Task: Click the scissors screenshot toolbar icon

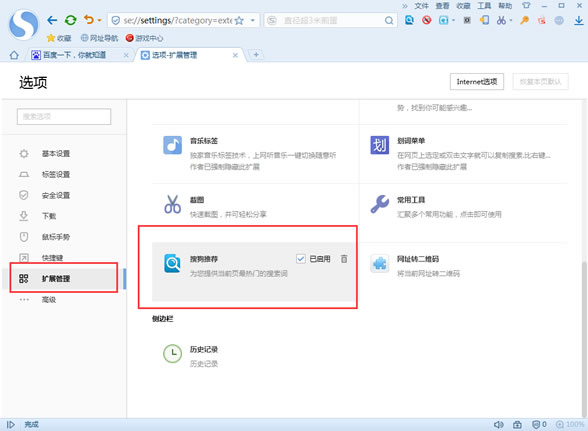Action: click(x=501, y=20)
